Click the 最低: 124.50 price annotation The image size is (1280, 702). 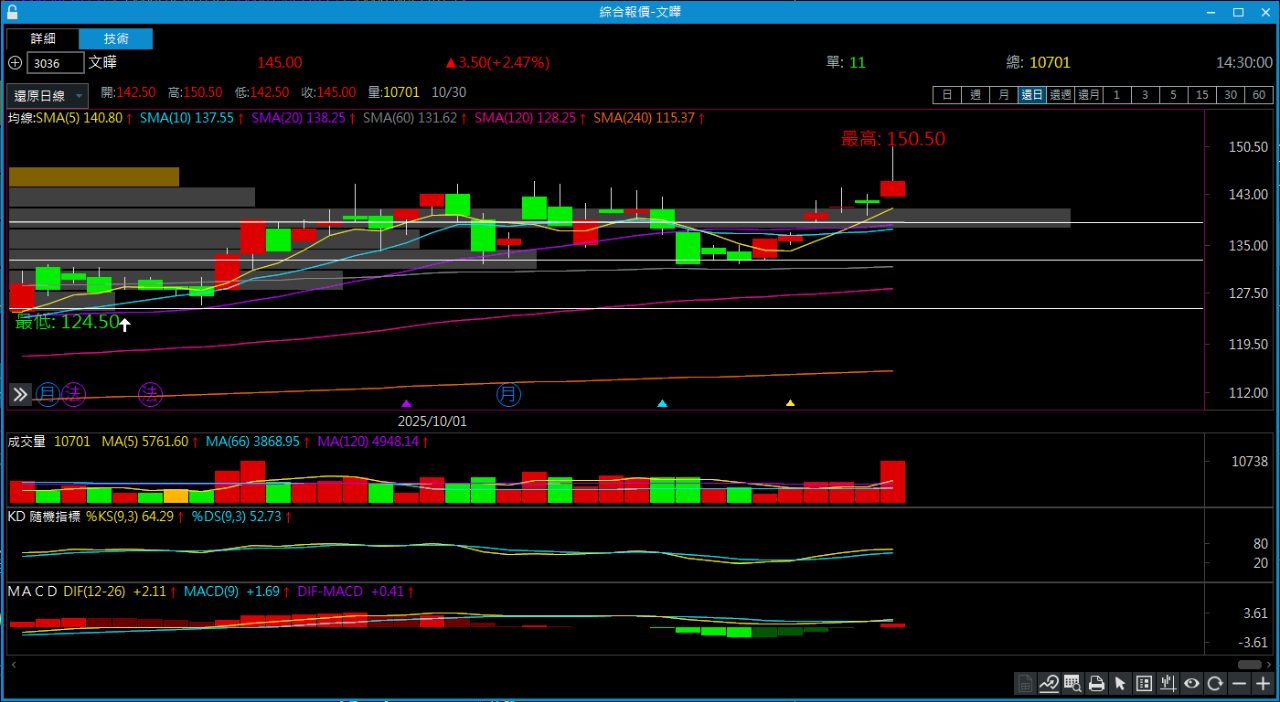click(x=67, y=322)
